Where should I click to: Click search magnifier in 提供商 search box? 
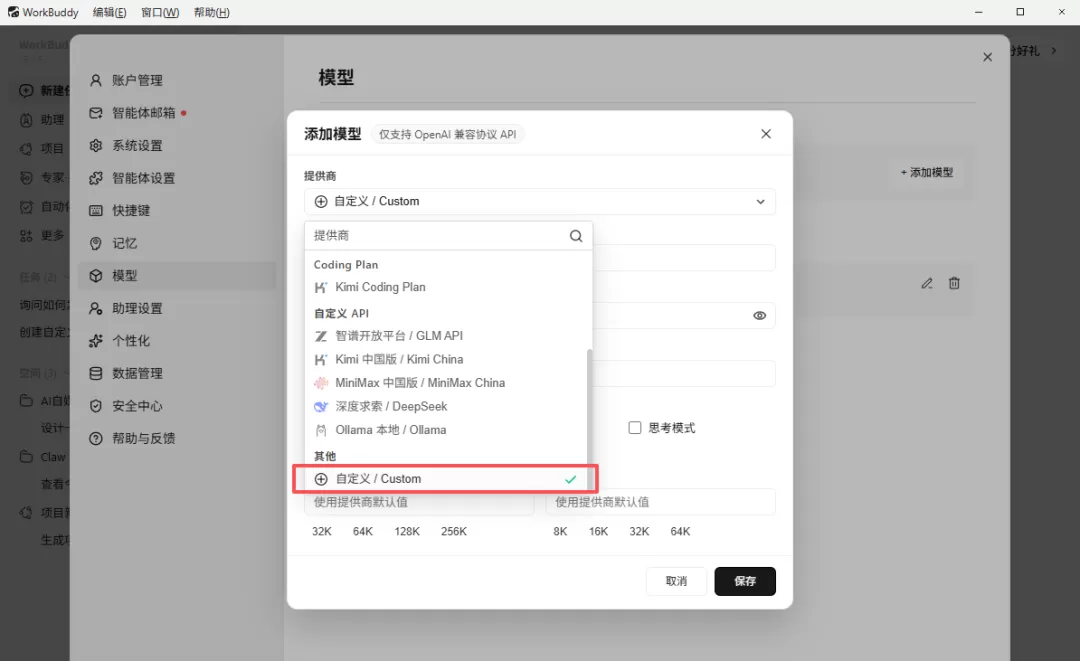pos(576,236)
